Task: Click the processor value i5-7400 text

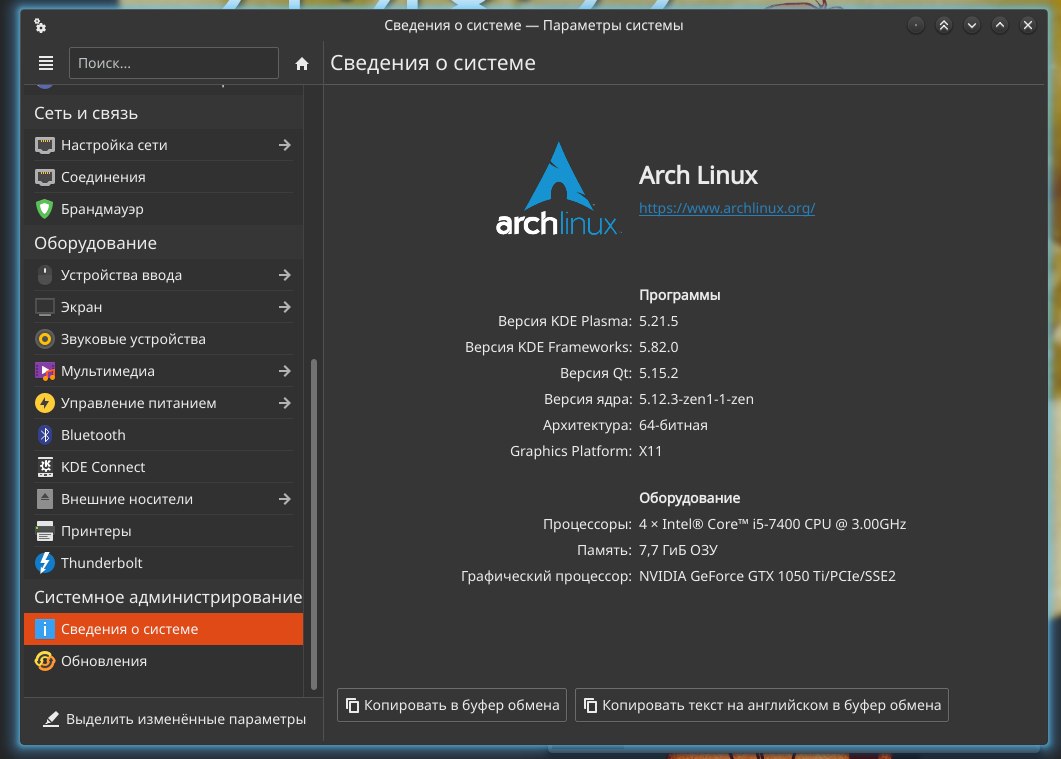Action: click(x=772, y=524)
